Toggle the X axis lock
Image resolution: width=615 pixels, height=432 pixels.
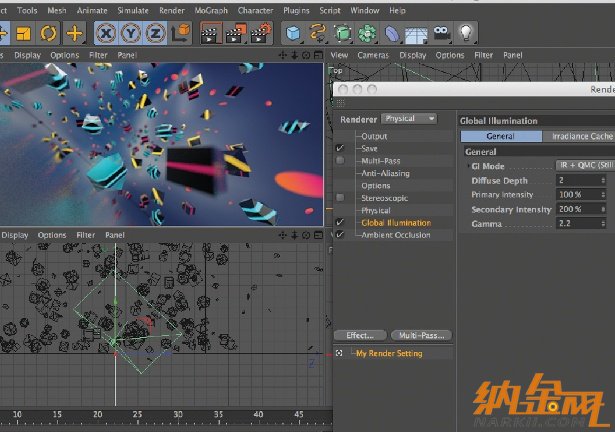(x=106, y=33)
